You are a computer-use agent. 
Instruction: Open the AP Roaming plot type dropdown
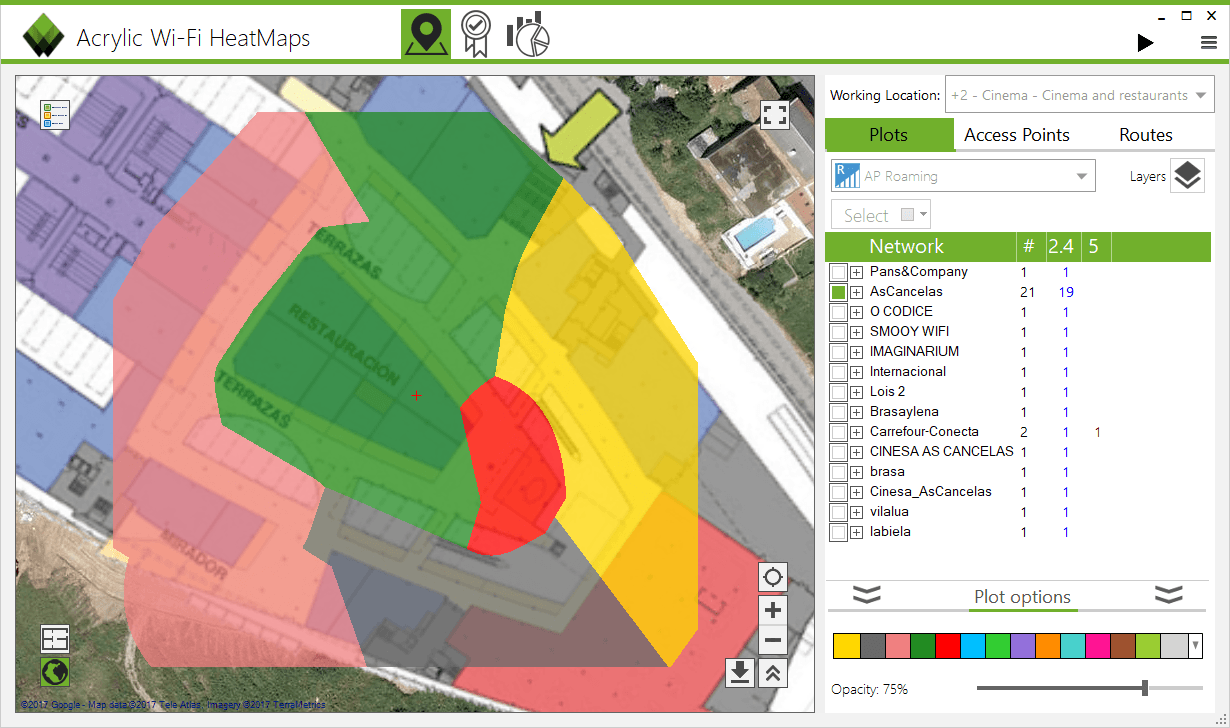[963, 176]
